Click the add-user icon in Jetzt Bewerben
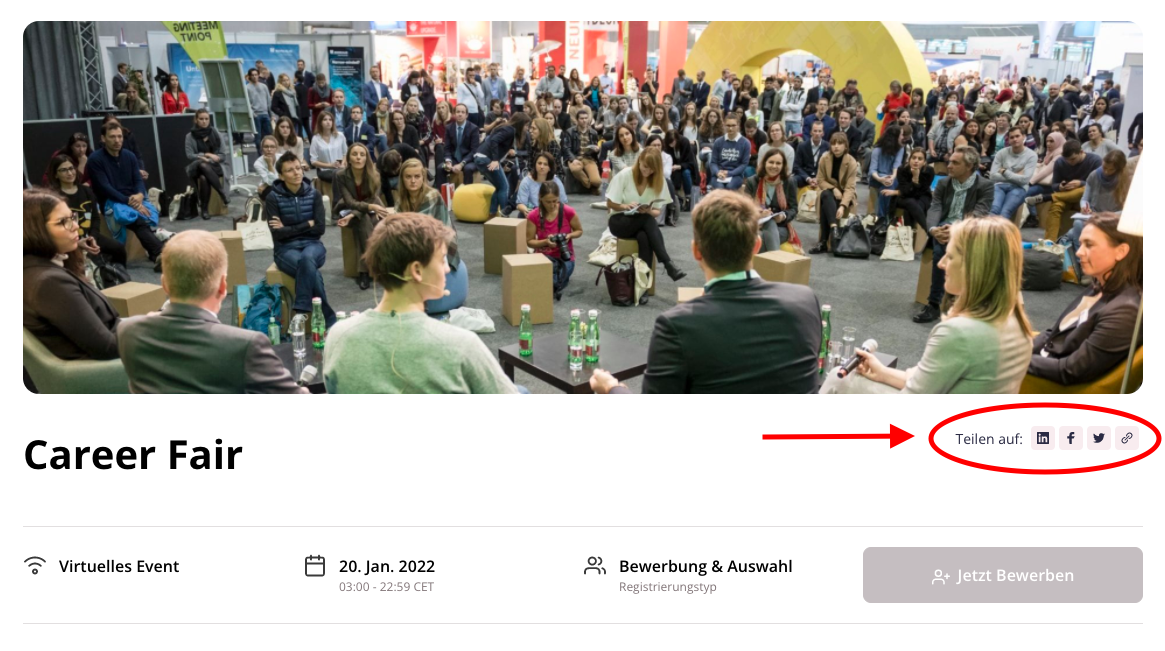Screen dimensions: 1165x651 (941, 577)
